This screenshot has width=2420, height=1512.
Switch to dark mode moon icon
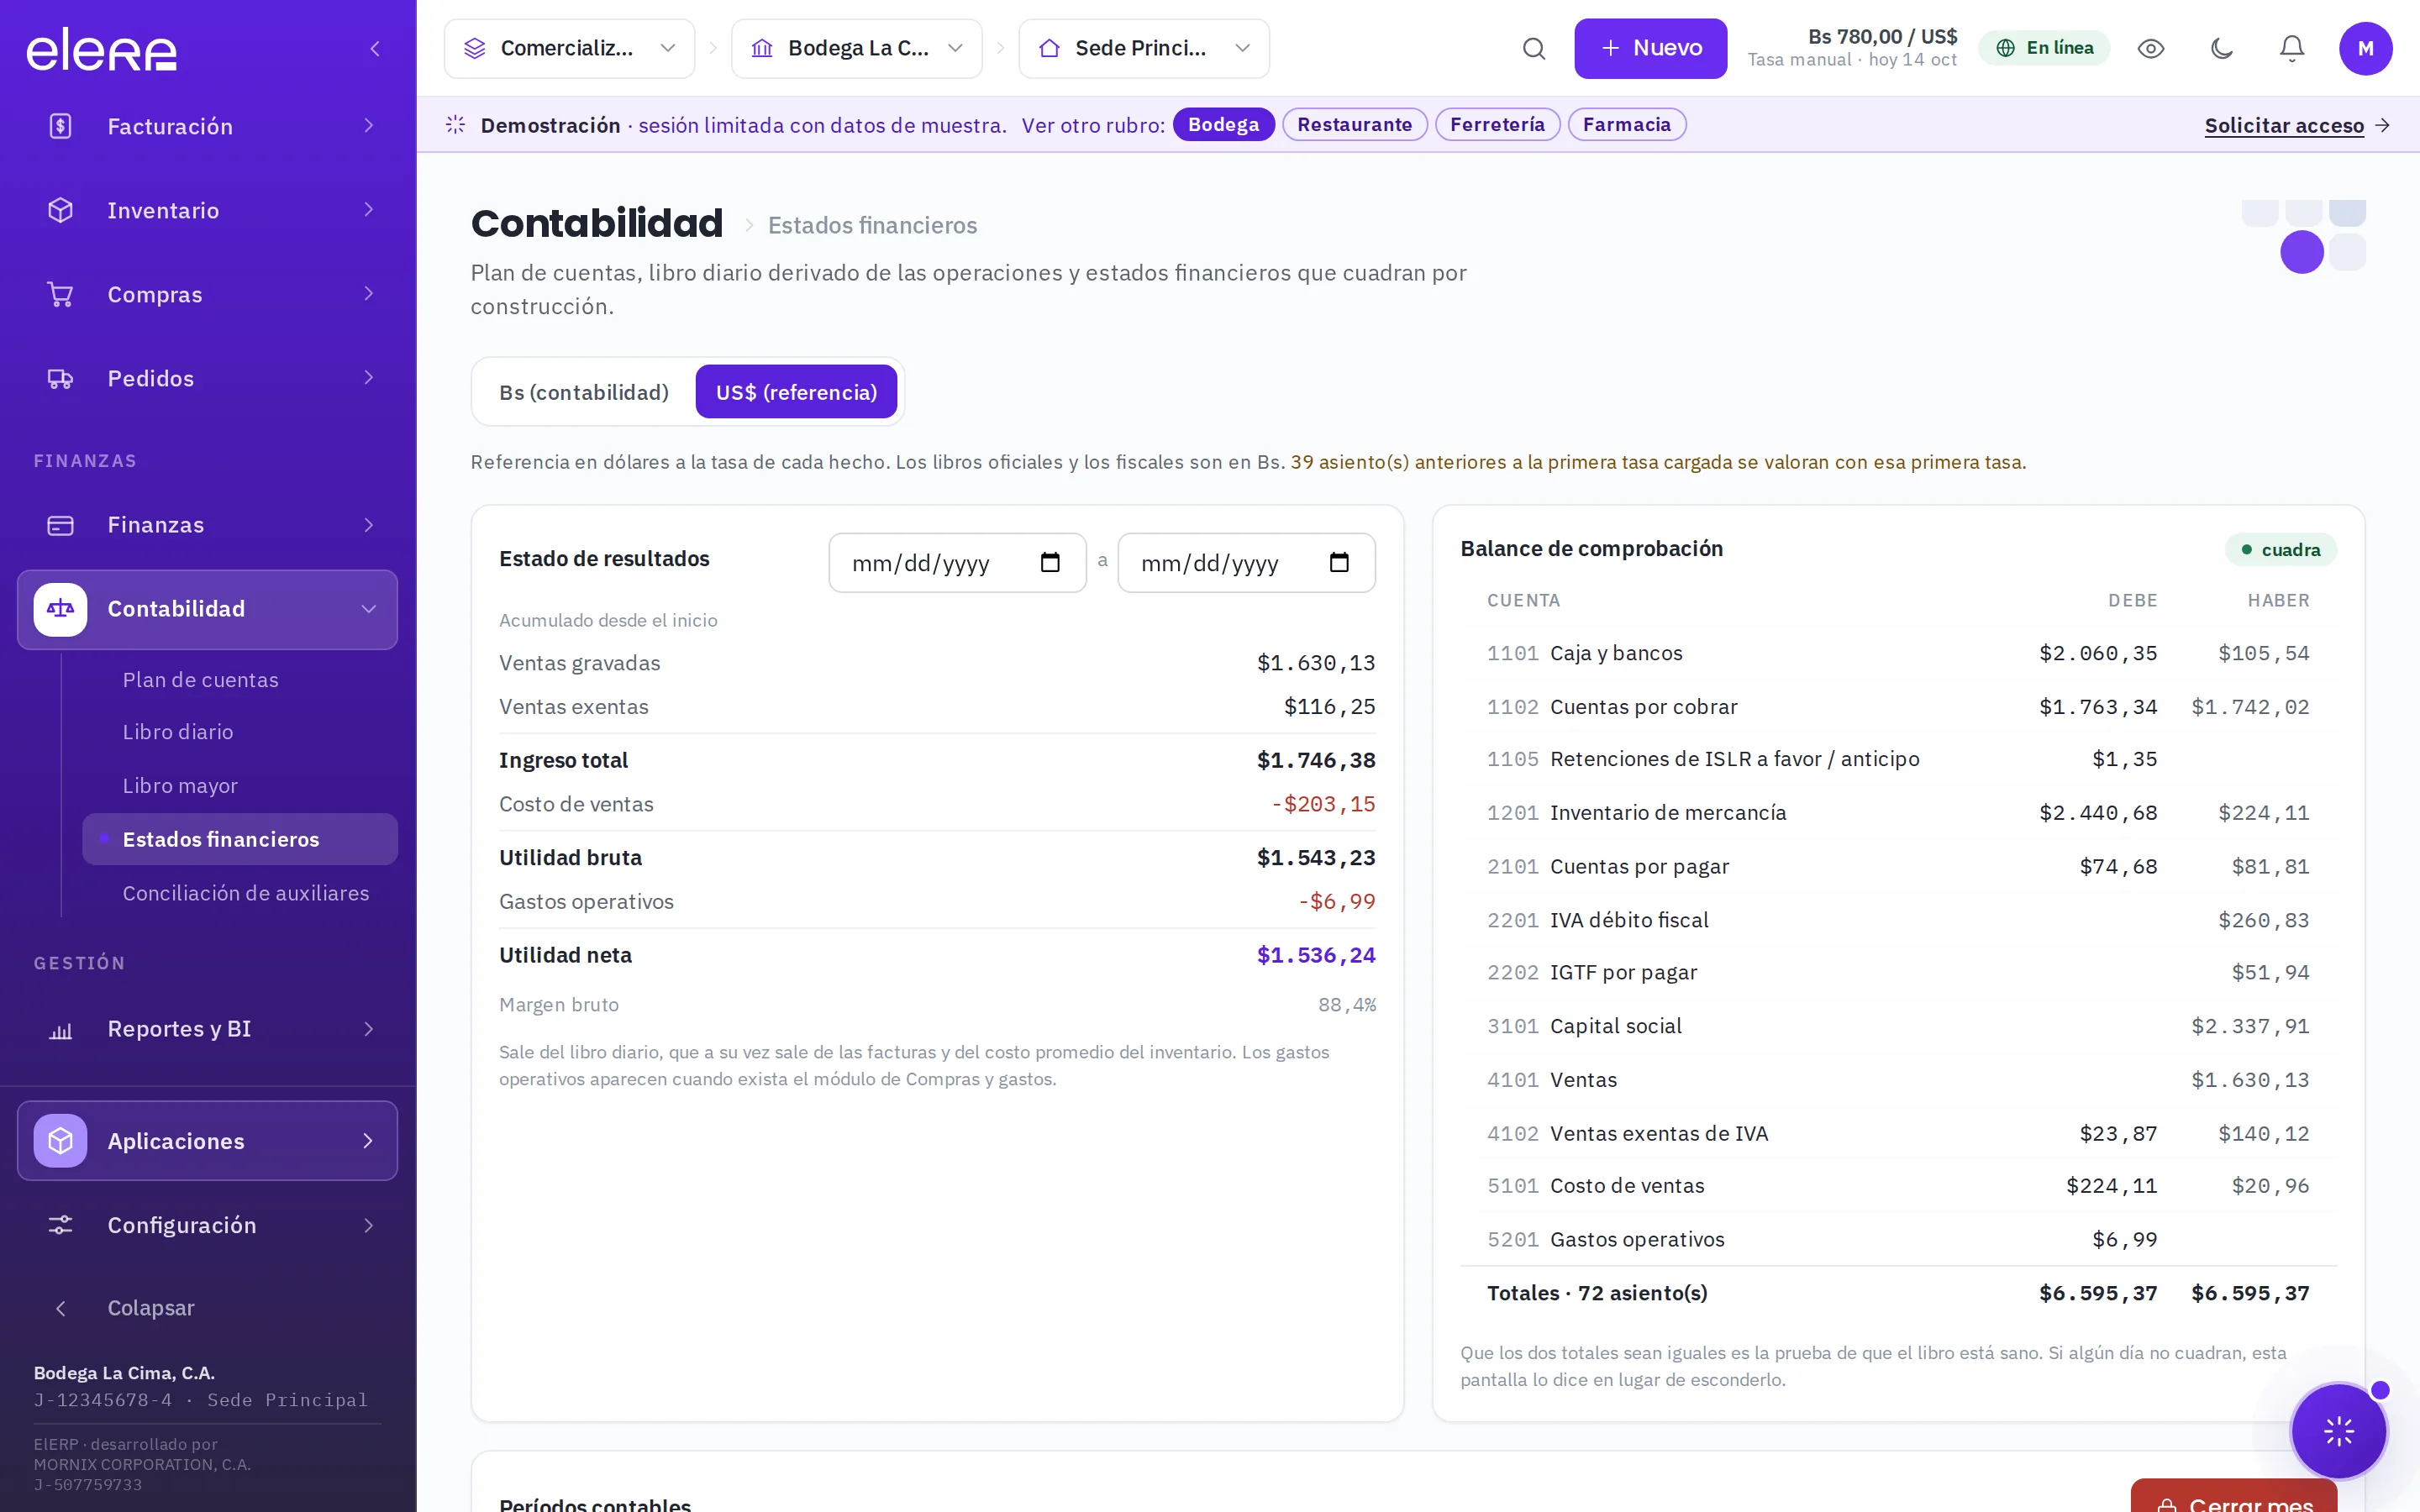click(2221, 49)
